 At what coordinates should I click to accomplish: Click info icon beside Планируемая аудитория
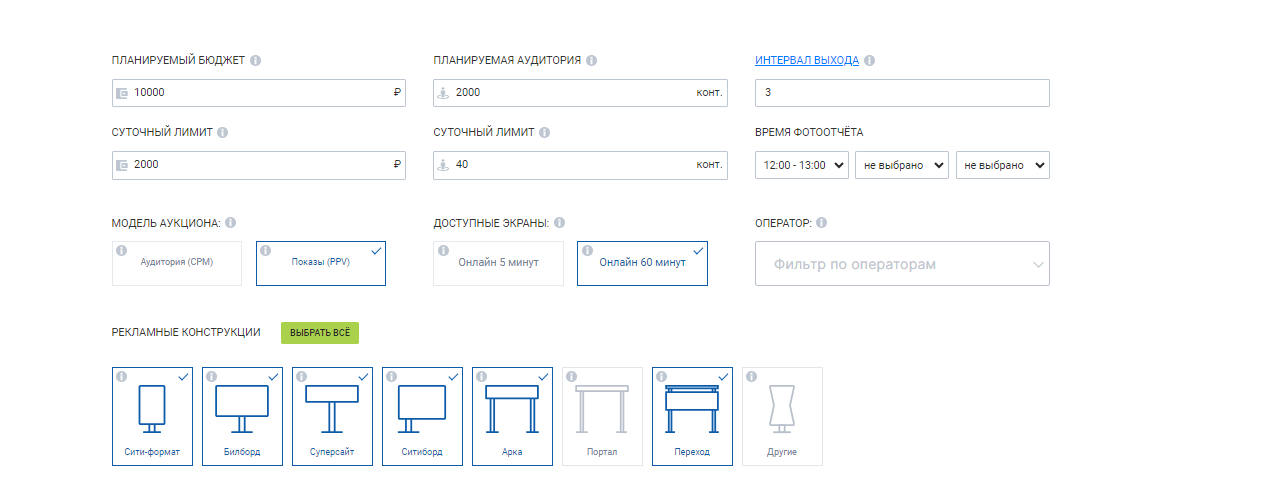click(592, 60)
